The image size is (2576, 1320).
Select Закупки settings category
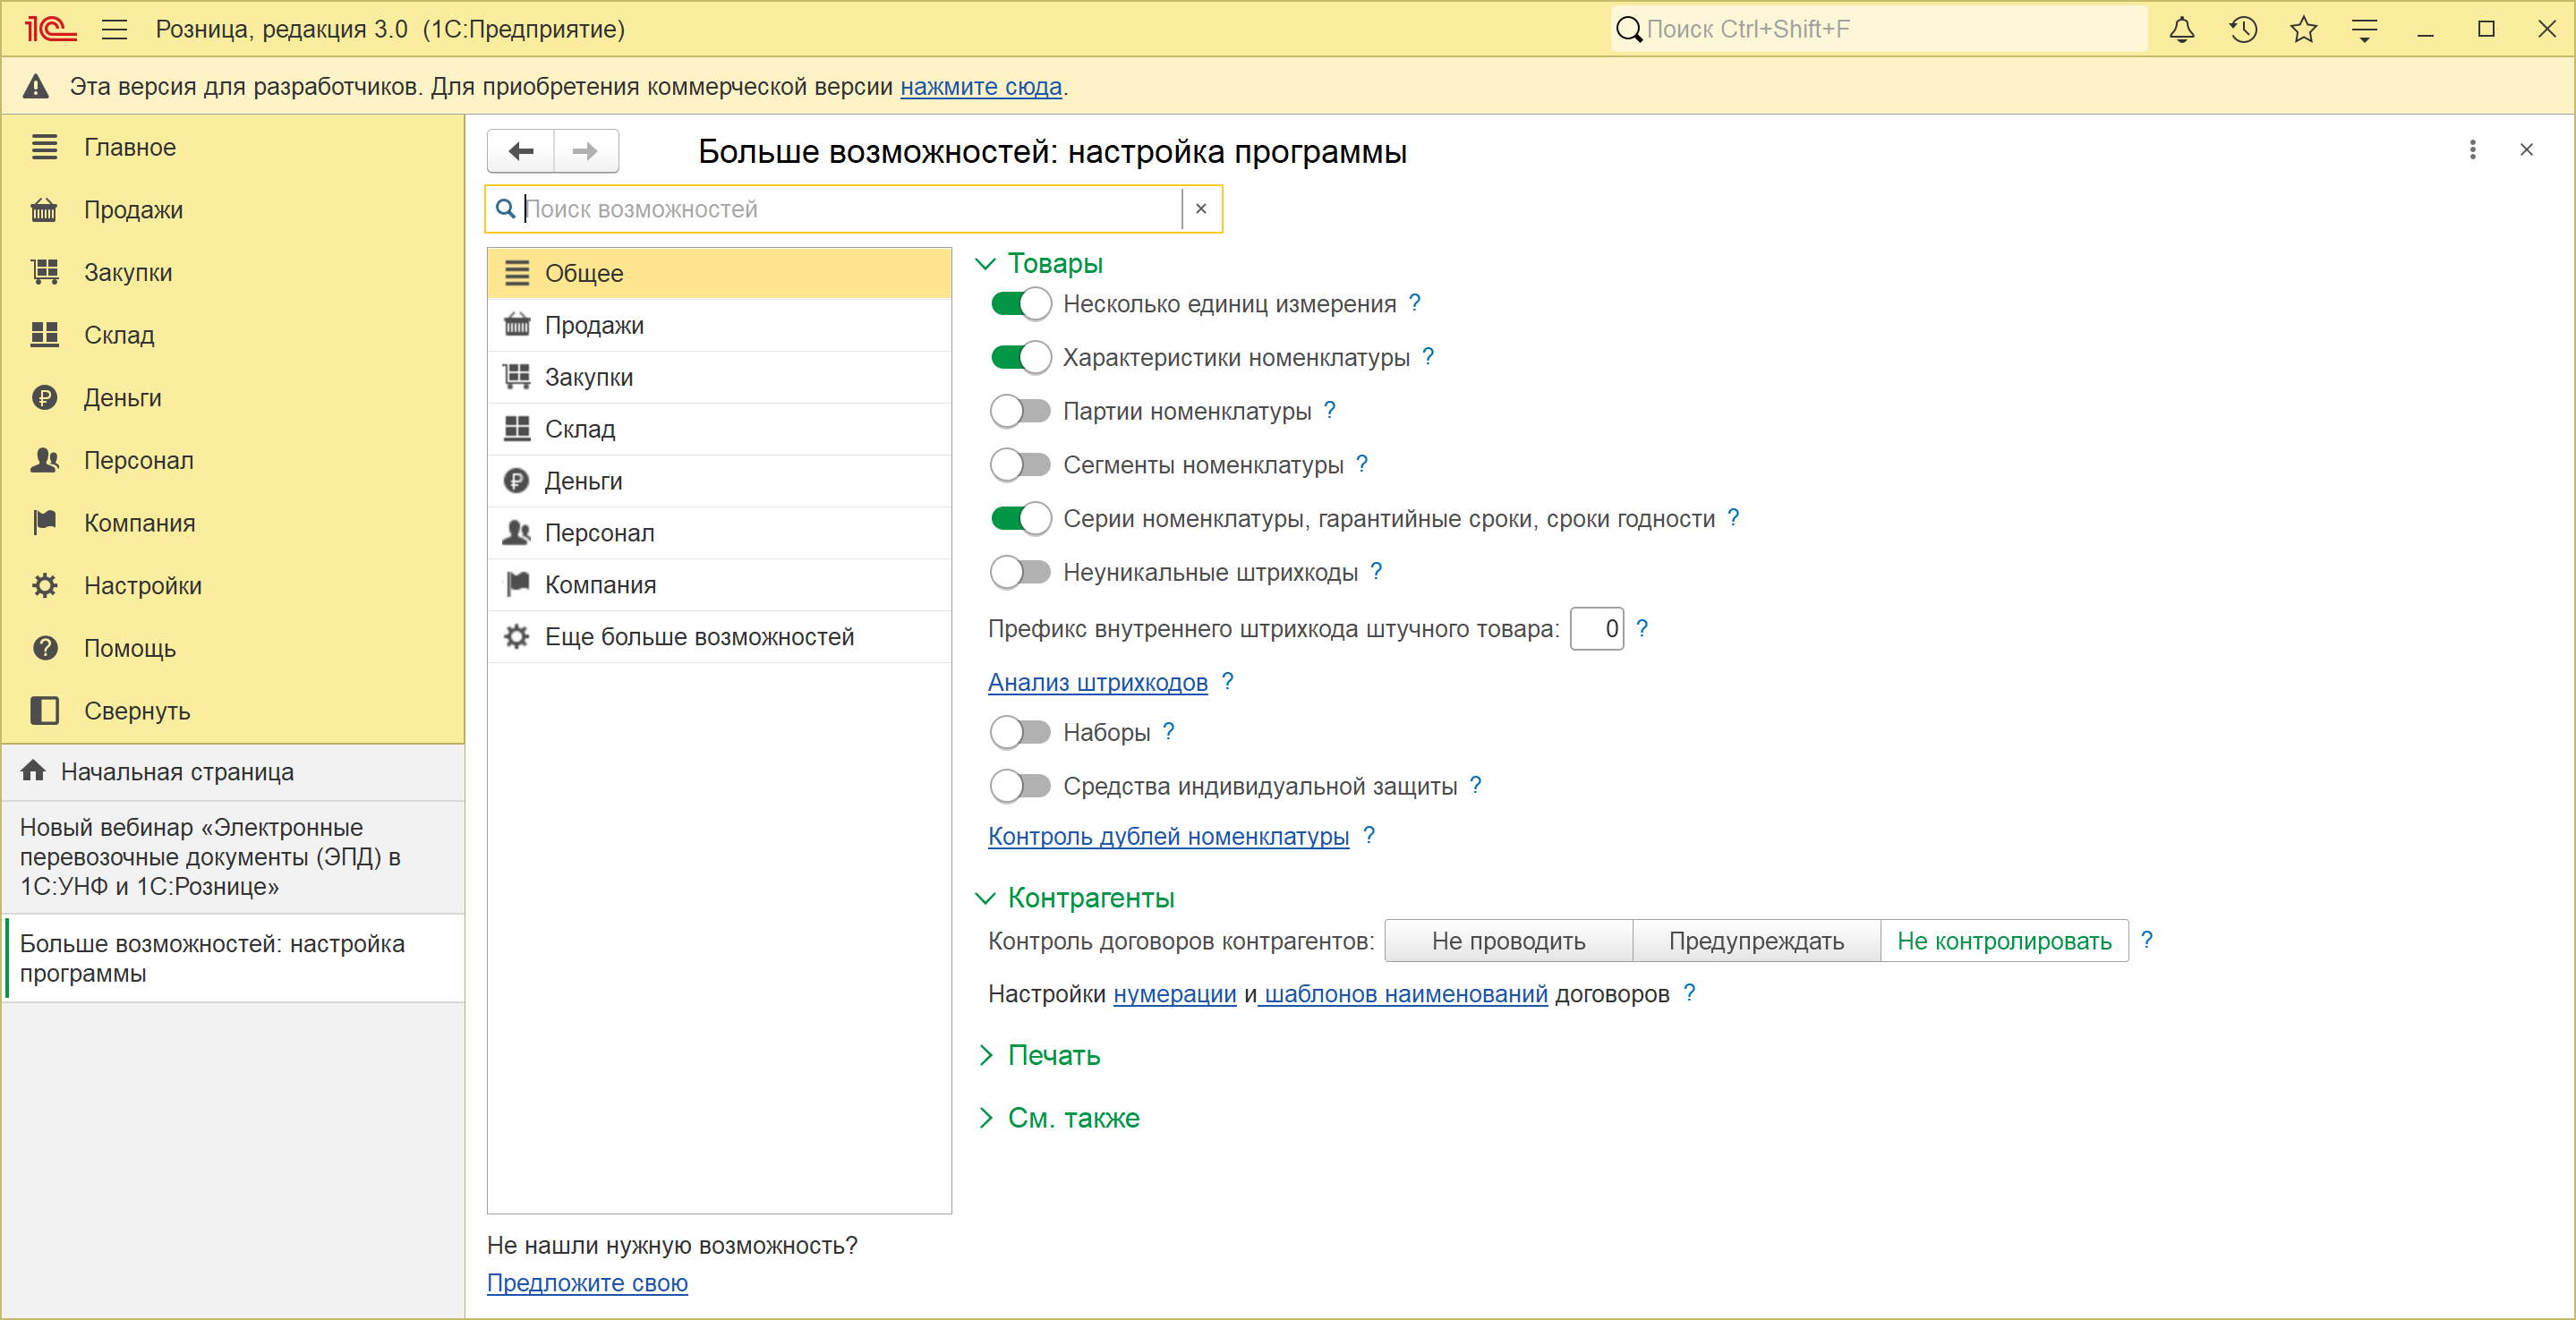click(x=719, y=377)
